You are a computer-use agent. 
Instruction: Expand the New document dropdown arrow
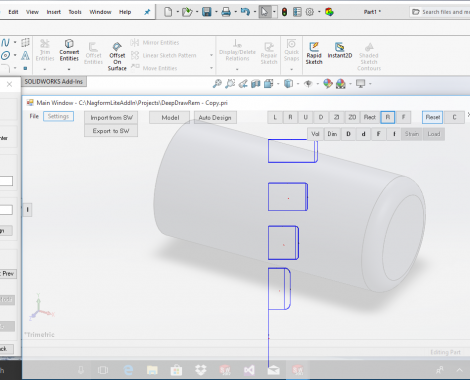(177, 12)
